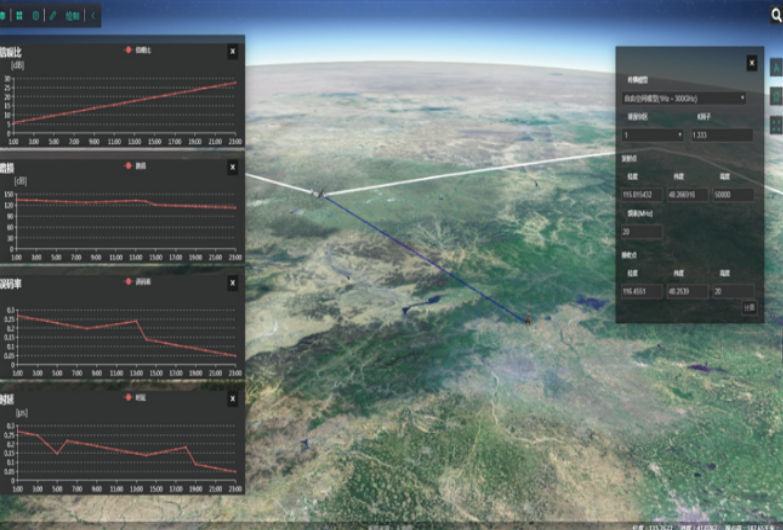Viewport: 783px width, 530px height.
Task: Close the propagation parameters panel
Action: point(752,63)
